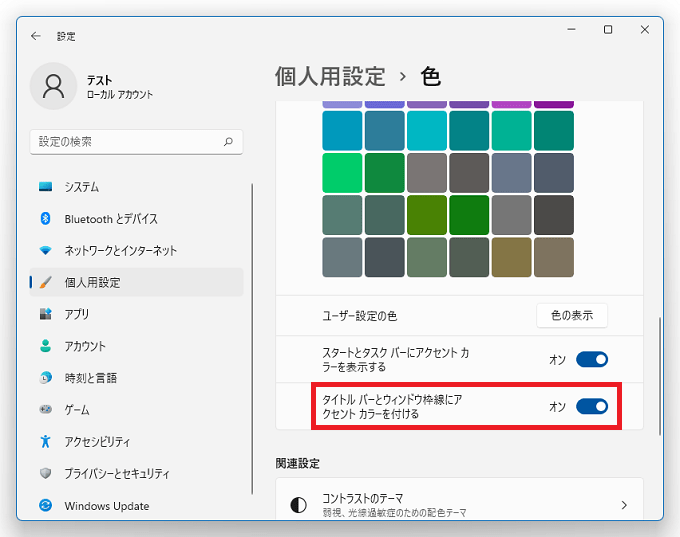Screen dimensions: 680x537
Task: Click the search magnifier icon
Action: [228, 141]
